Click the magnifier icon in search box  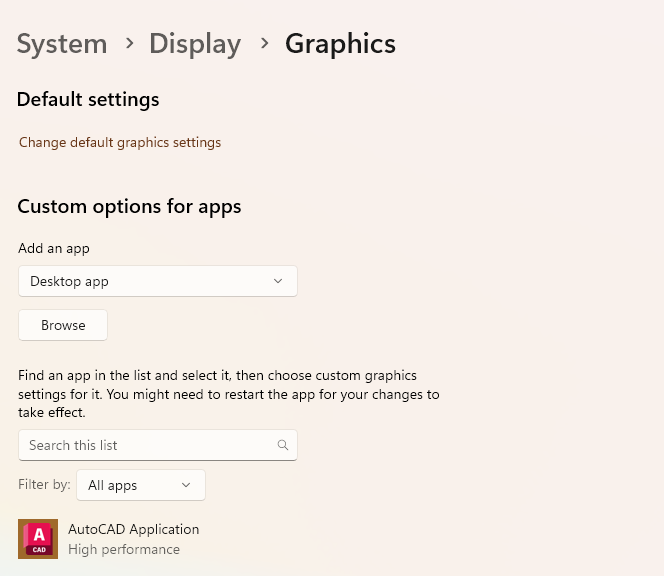pyautogui.click(x=283, y=445)
